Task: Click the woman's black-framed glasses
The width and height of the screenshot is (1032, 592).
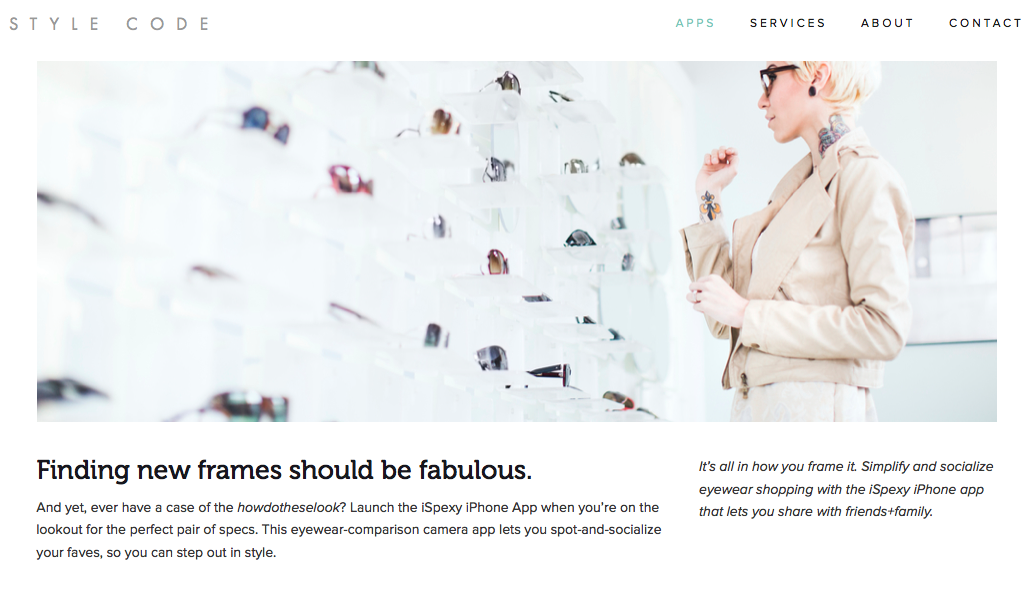Action: click(x=777, y=78)
